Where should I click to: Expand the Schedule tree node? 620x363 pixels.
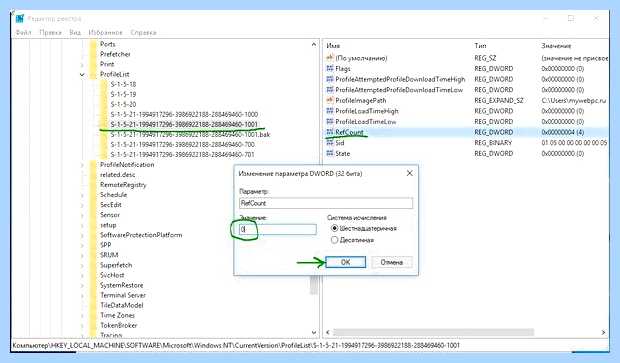tap(82, 195)
